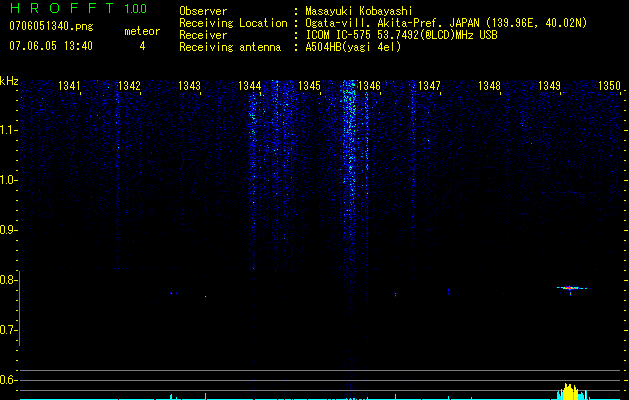Click the ICOM IC-575 receiver value
The width and height of the screenshot is (629, 400).
tap(401, 35)
